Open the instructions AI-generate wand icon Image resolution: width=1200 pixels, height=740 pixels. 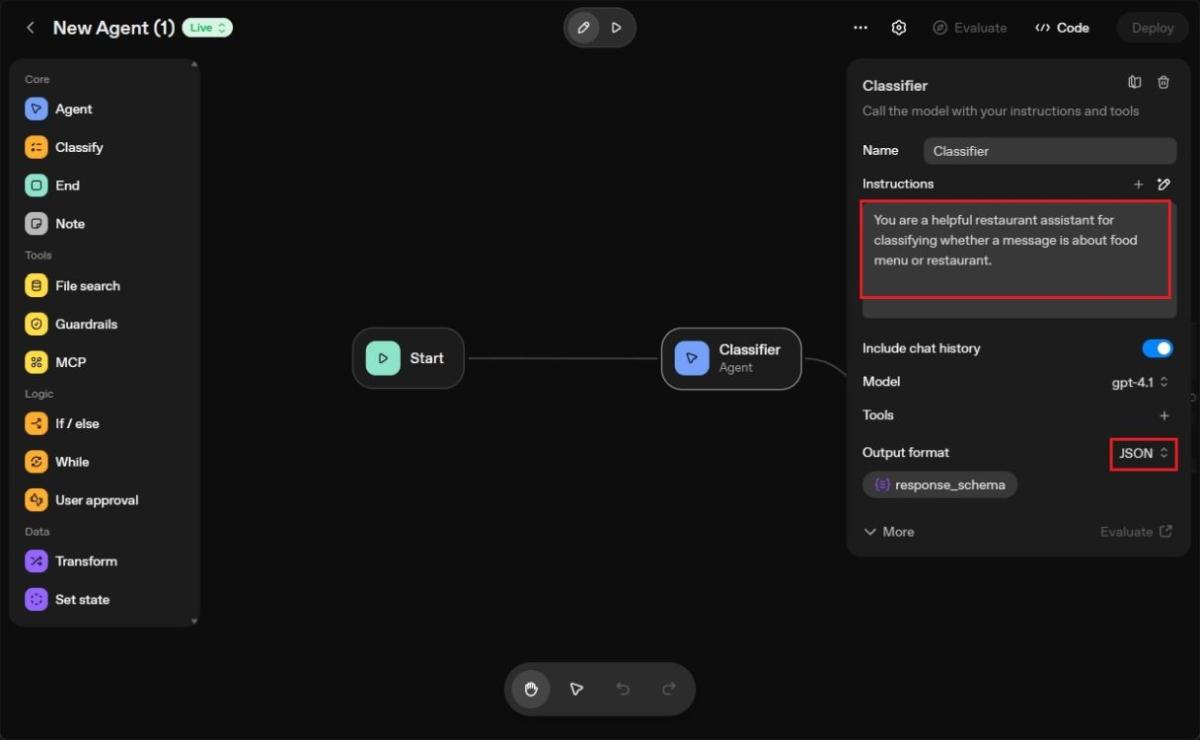click(1163, 184)
